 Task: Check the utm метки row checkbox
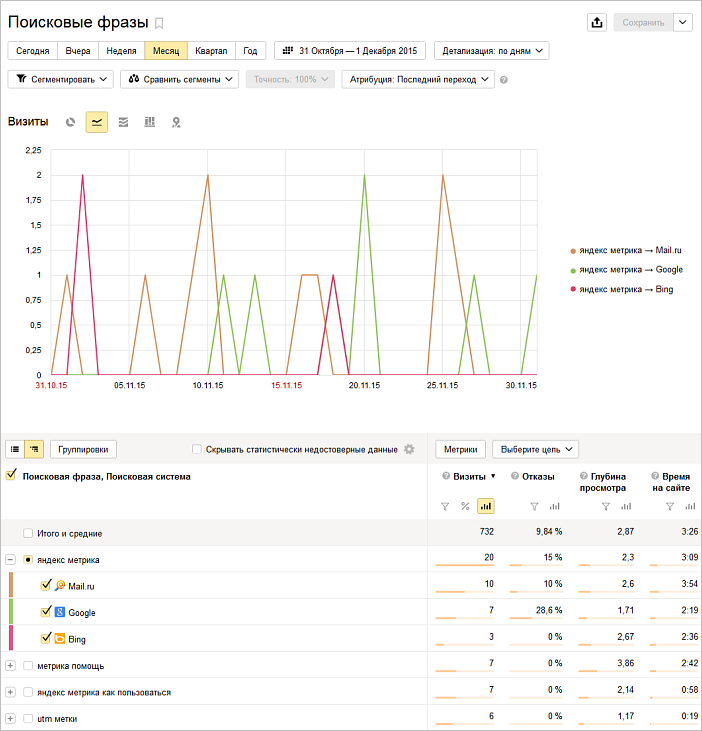click(x=28, y=718)
